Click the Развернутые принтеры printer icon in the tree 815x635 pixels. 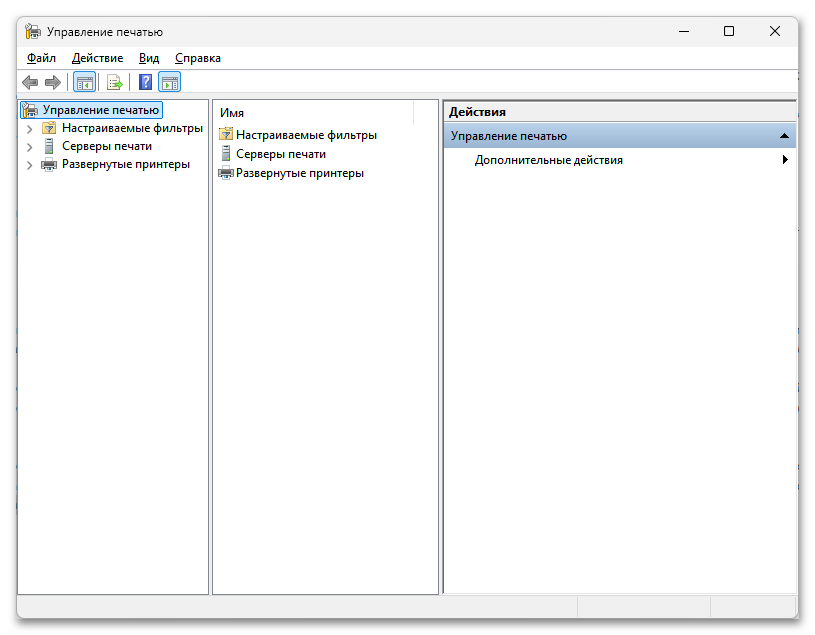[49, 165]
